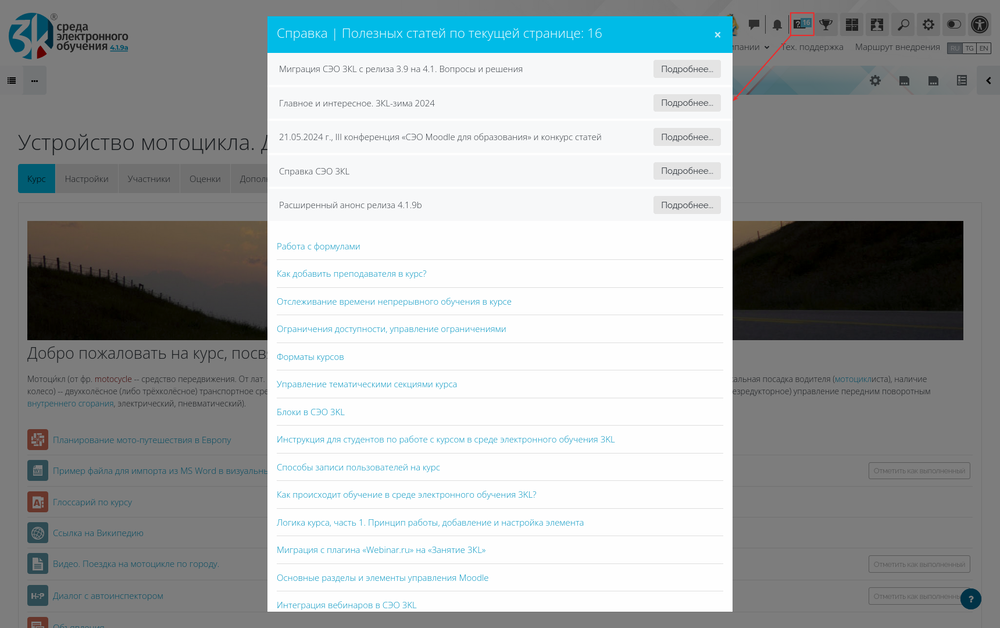This screenshot has height=628, width=1000.
Task: Click Подробнее for Главное и интересное article
Action: click(x=687, y=103)
